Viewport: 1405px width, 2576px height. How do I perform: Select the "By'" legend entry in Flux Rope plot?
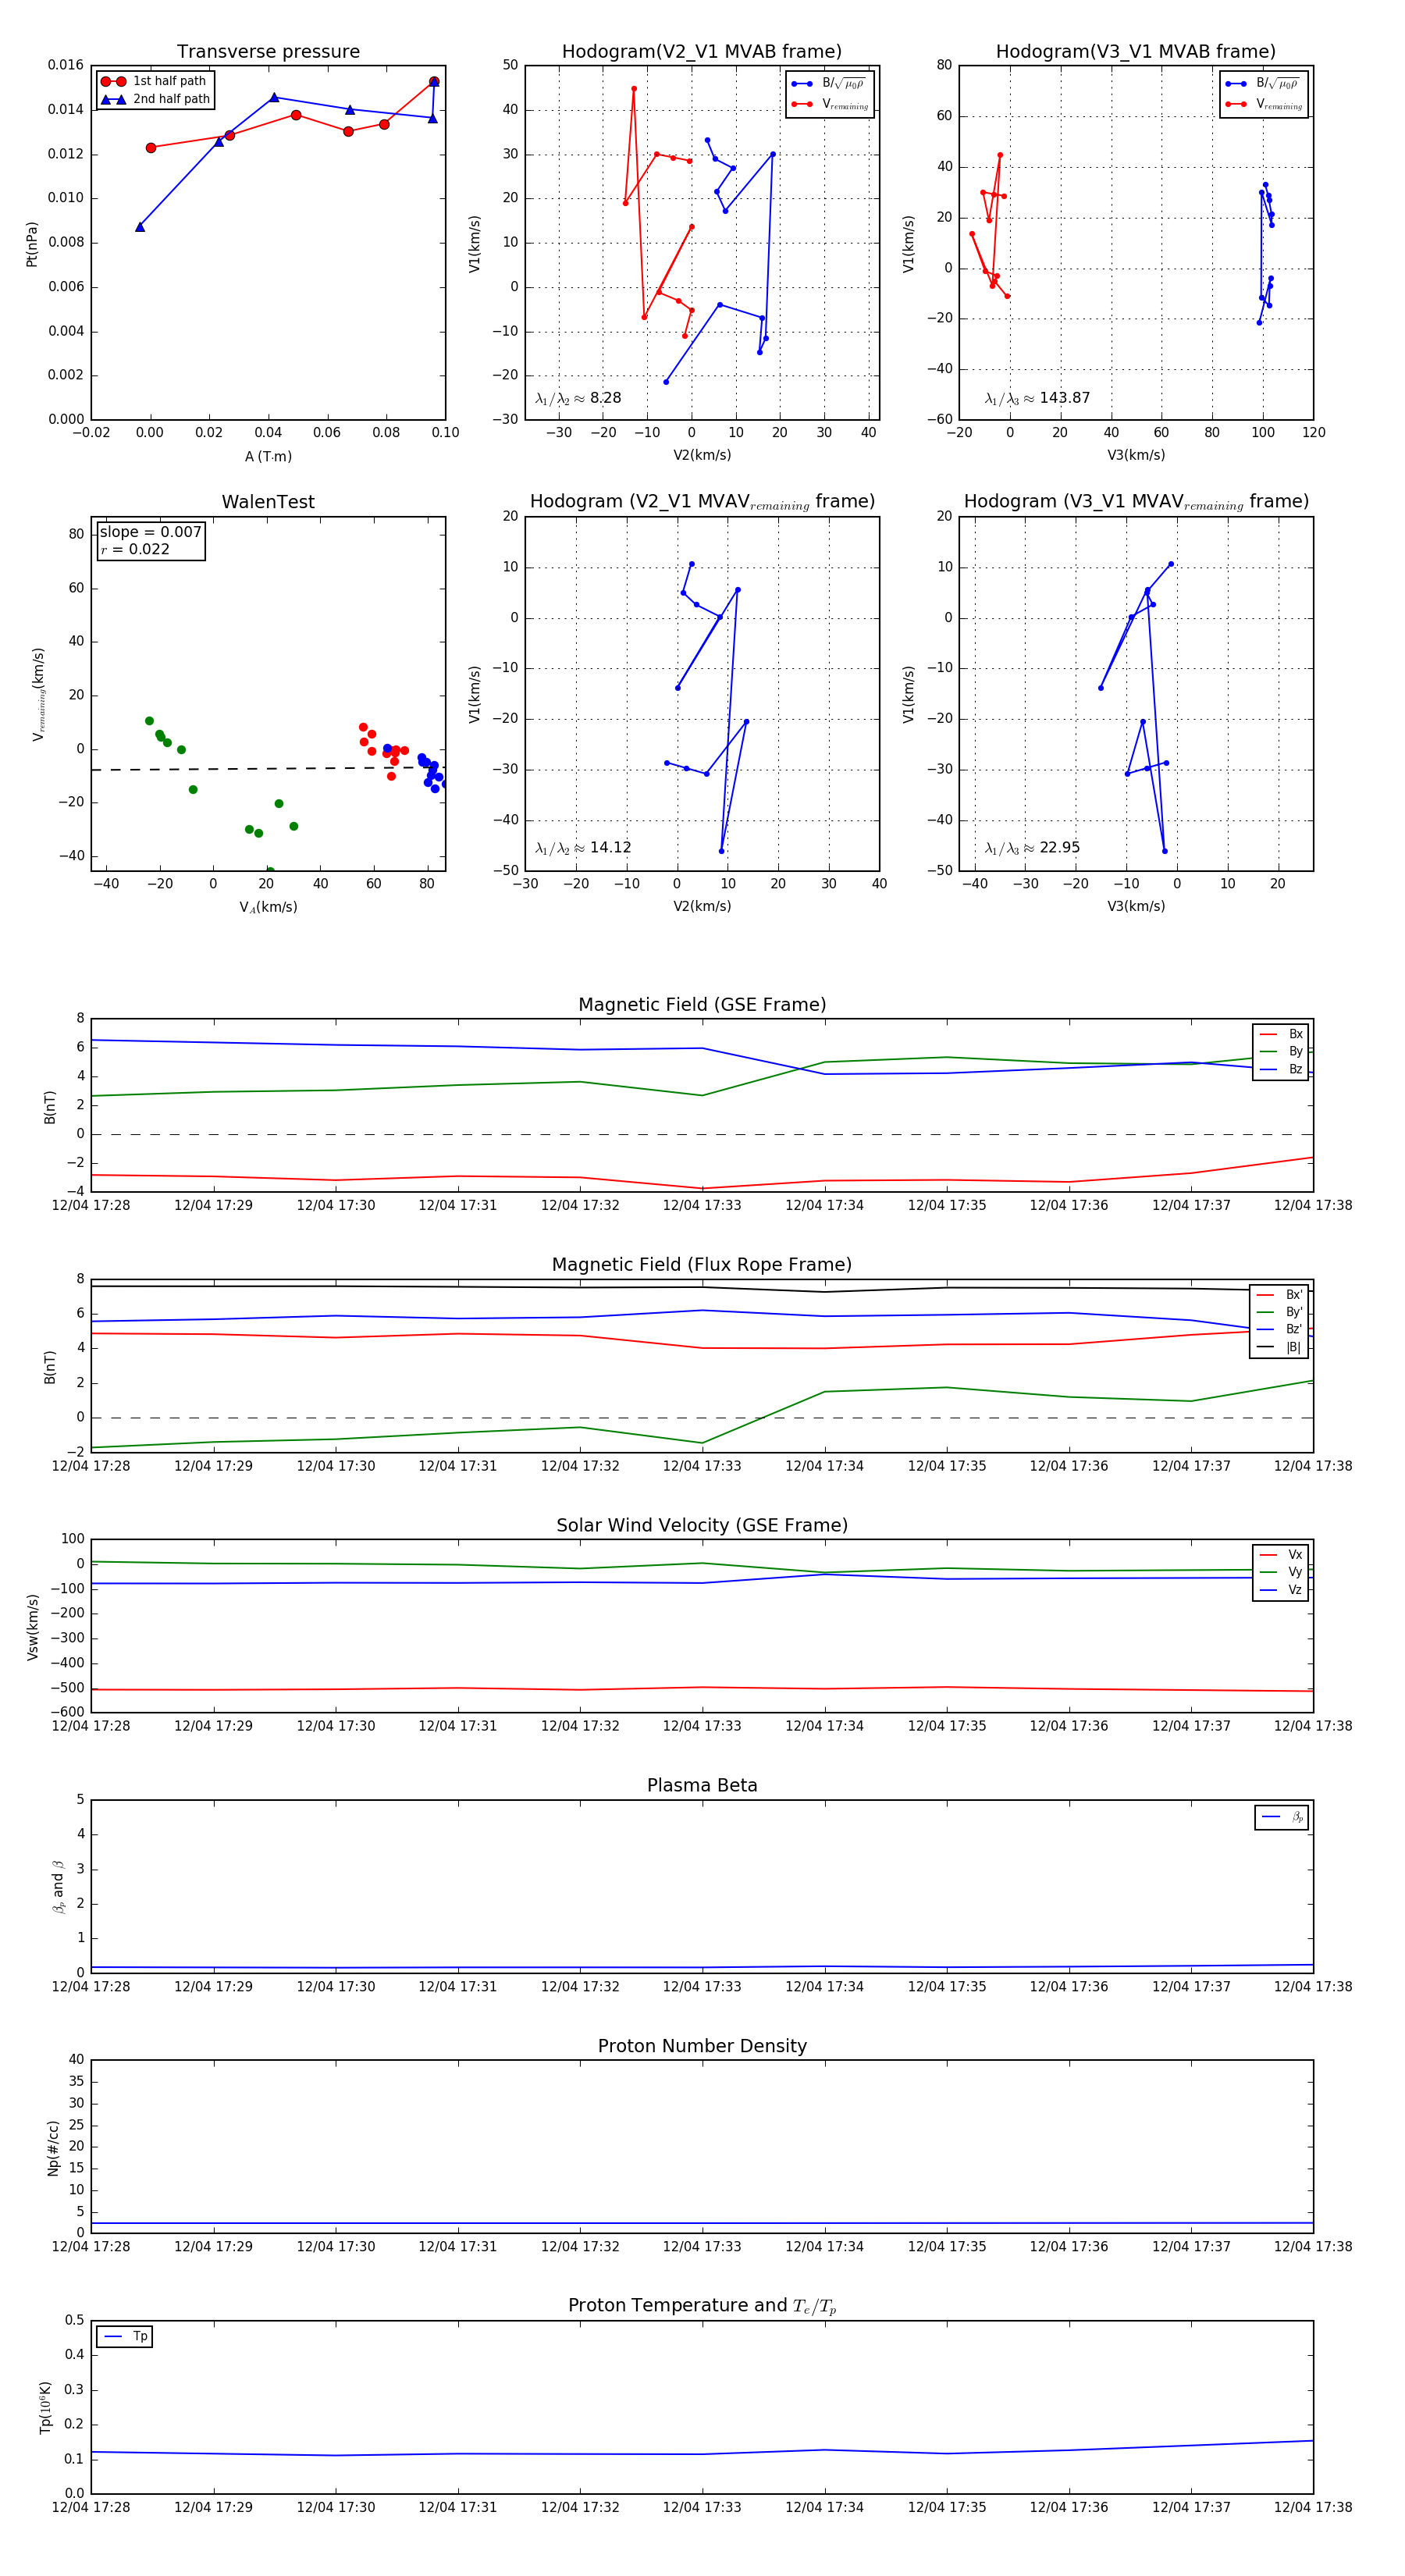point(1279,1313)
